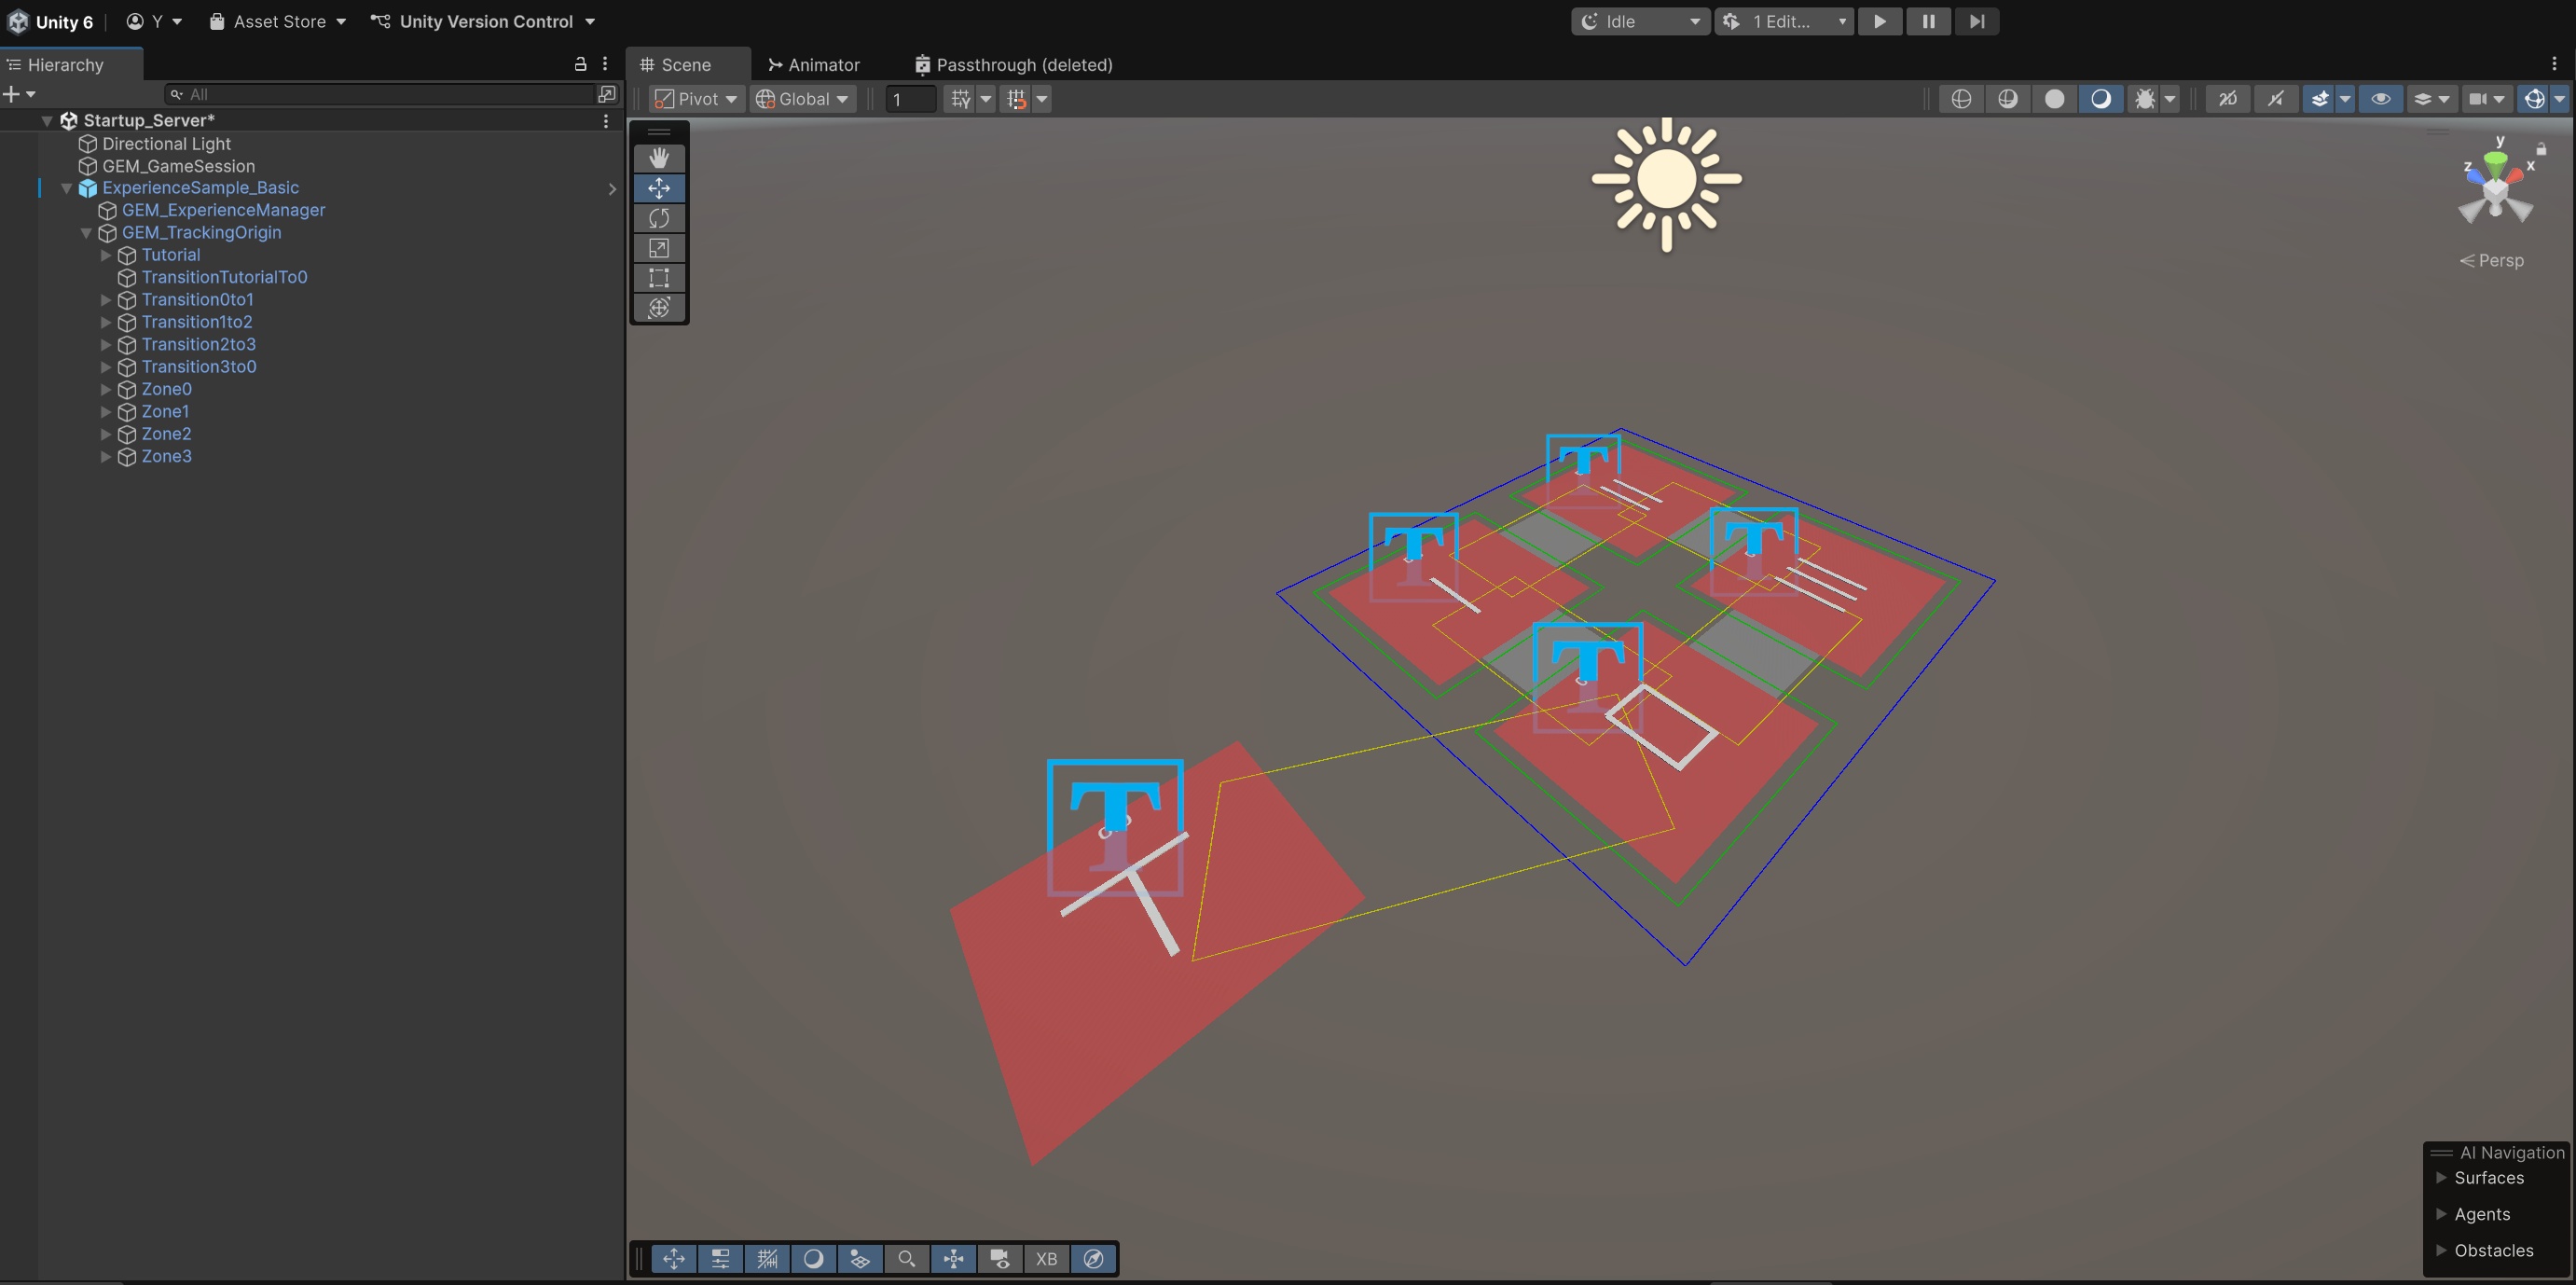Open the Asset Store
The height and width of the screenshot is (1285, 2576).
tap(277, 21)
